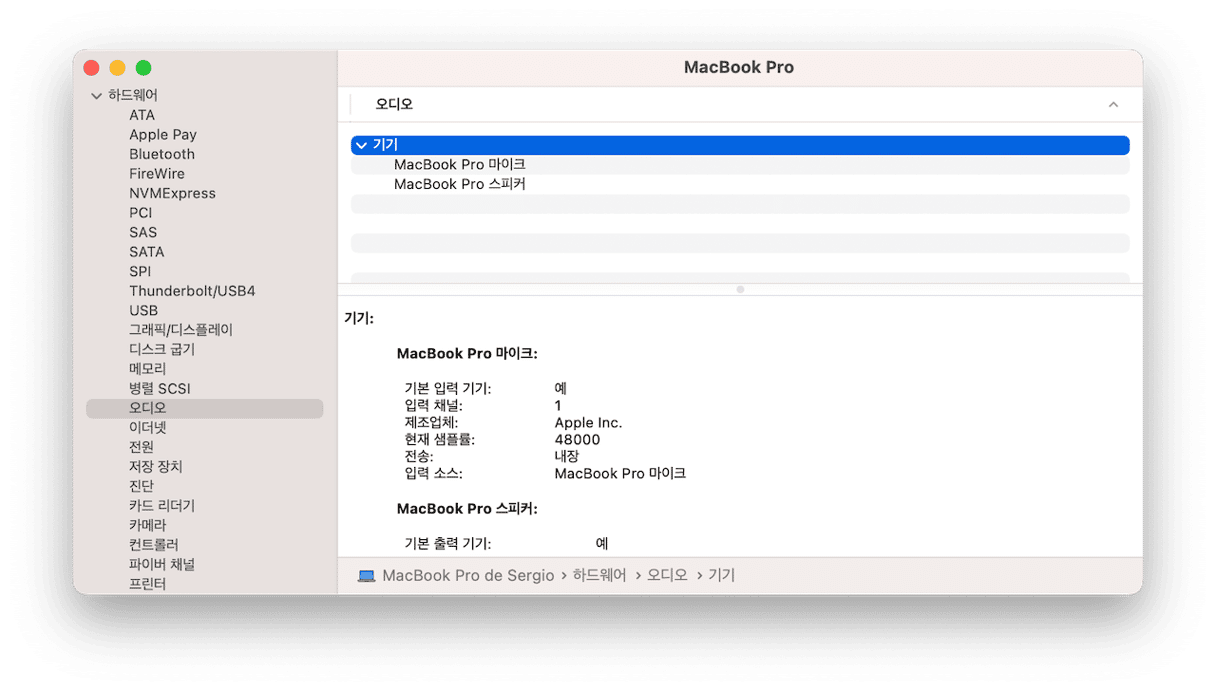Click the red close window button
This screenshot has height=691, width=1216.
(x=91, y=68)
